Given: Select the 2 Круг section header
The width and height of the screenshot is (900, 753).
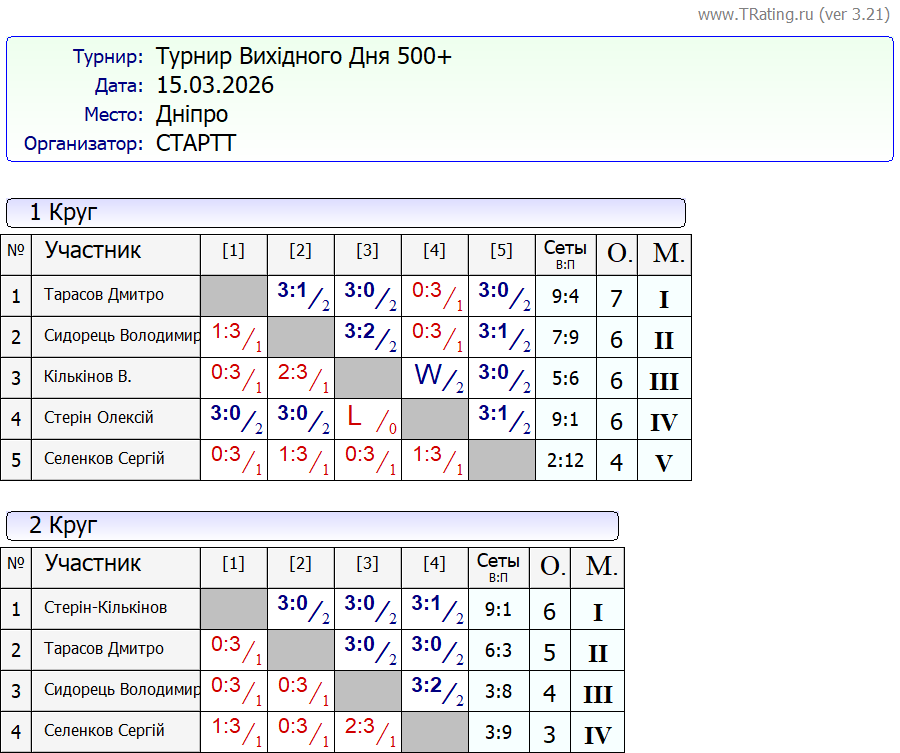Looking at the screenshot, I should click(x=312, y=526).
